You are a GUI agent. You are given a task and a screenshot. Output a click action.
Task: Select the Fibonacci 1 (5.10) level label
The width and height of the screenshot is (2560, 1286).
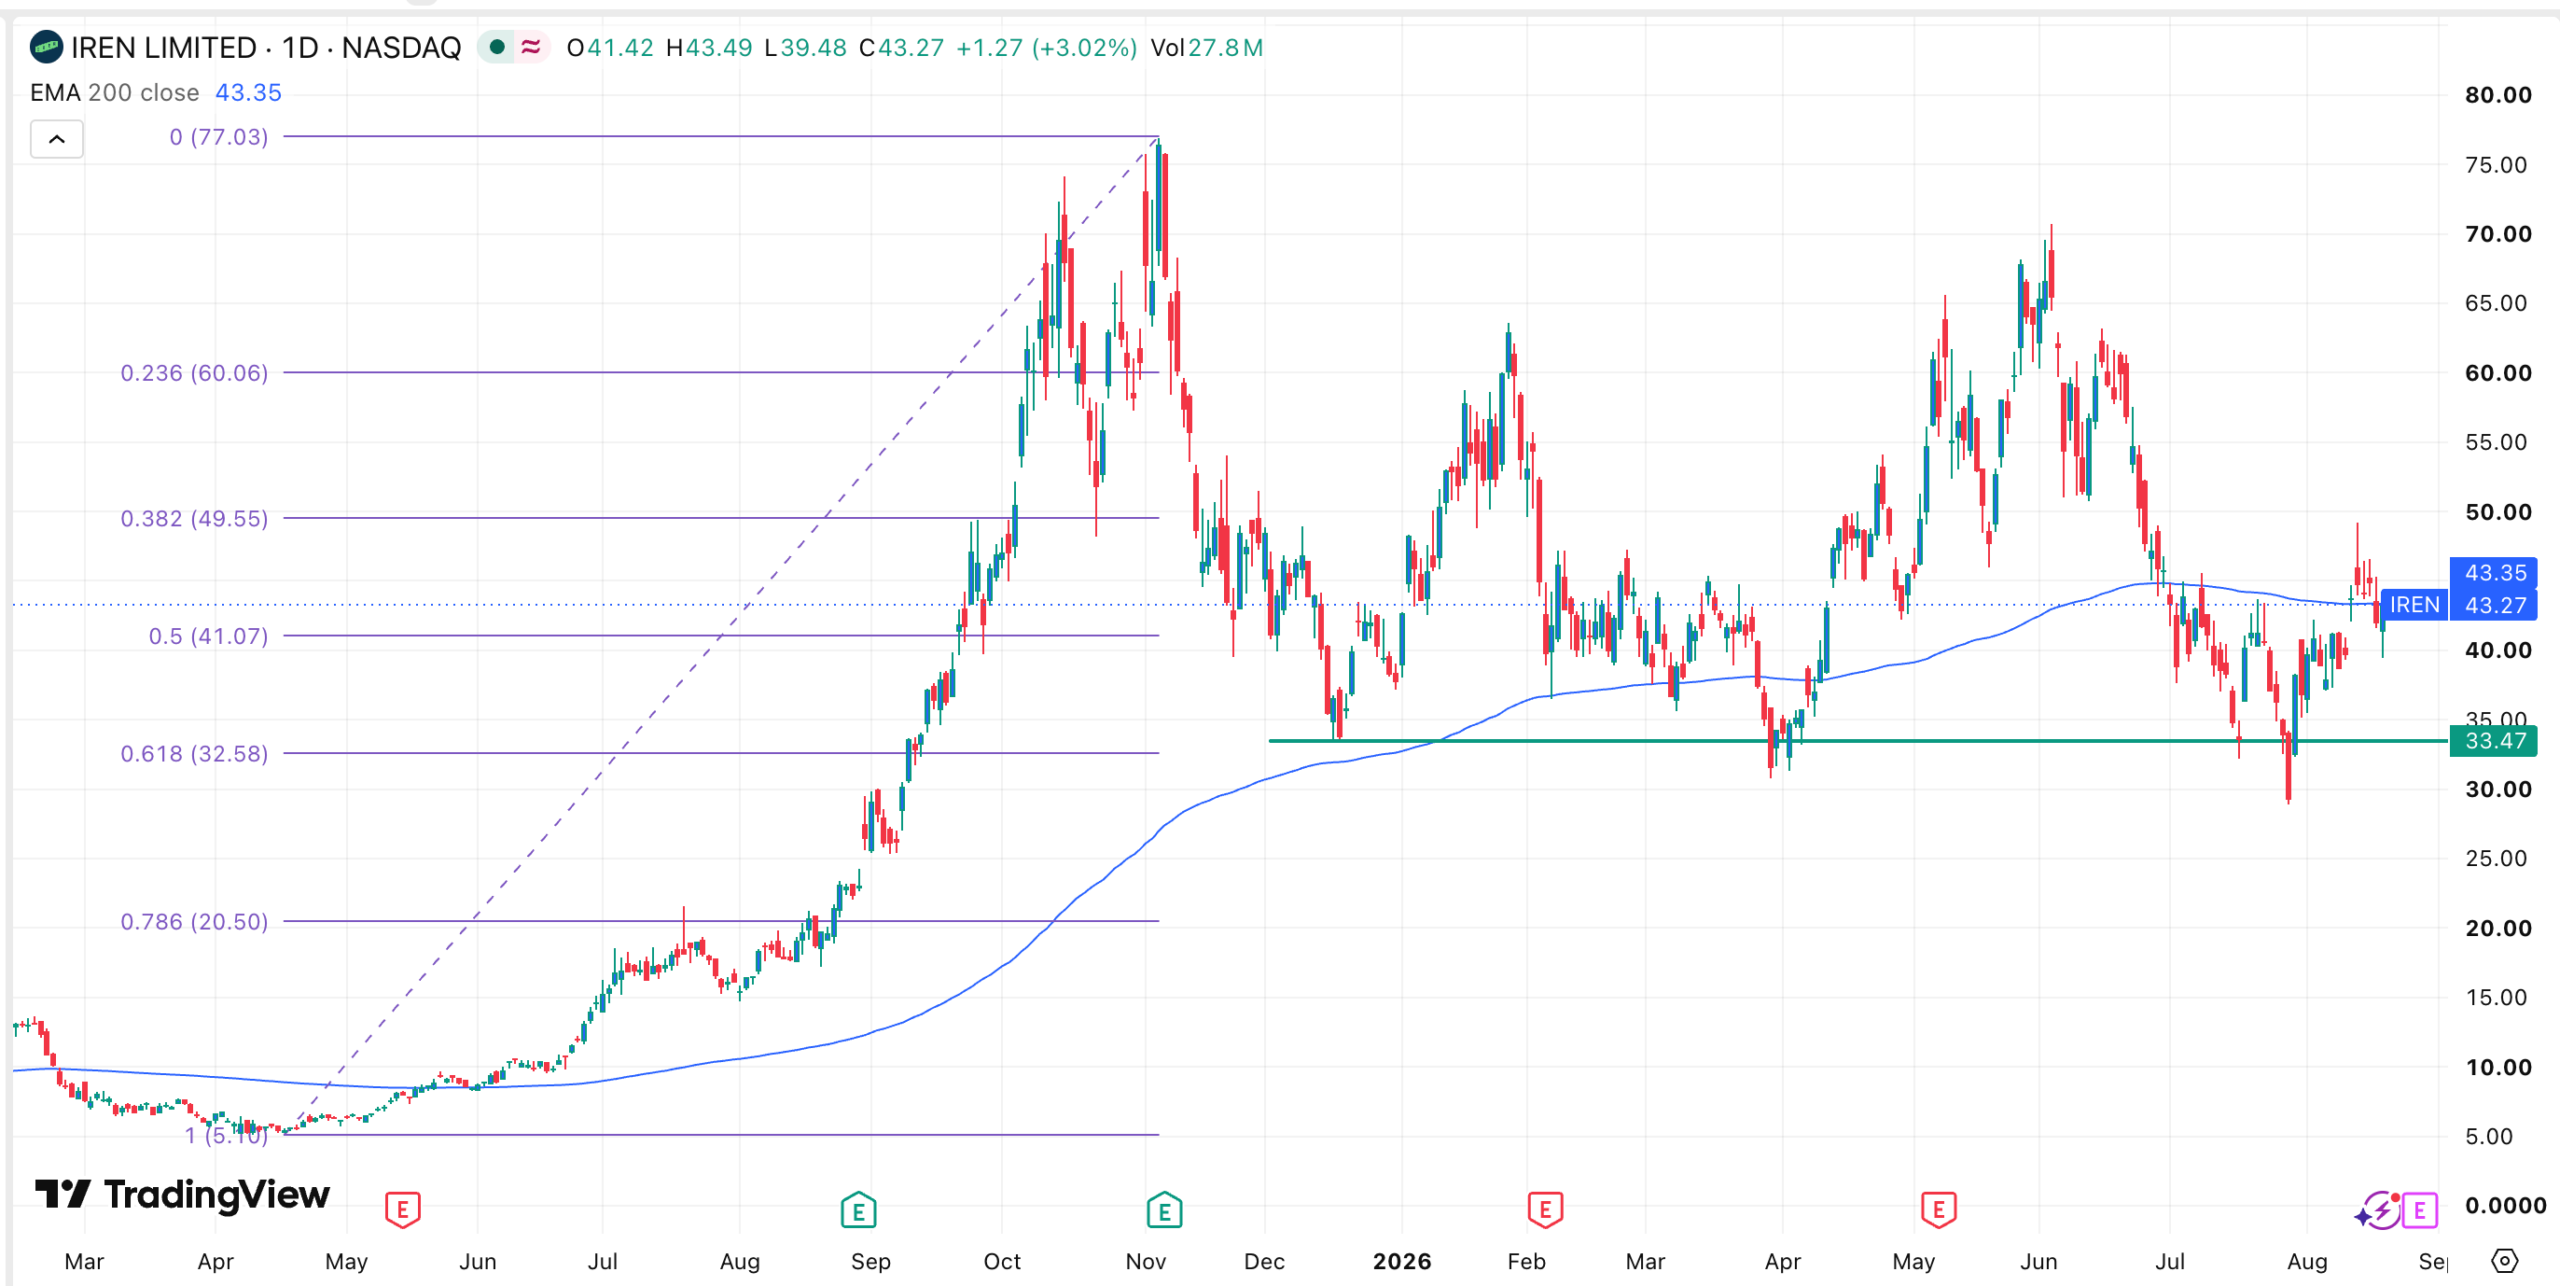(226, 1135)
